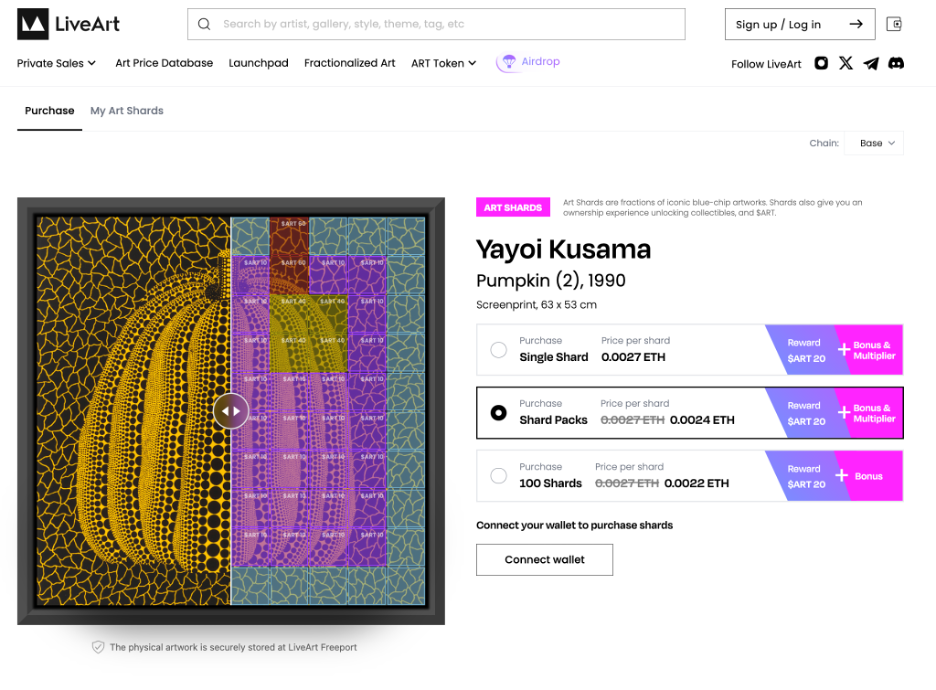
Task: Open LiveArt Telegram channel
Action: pyautogui.click(x=871, y=63)
